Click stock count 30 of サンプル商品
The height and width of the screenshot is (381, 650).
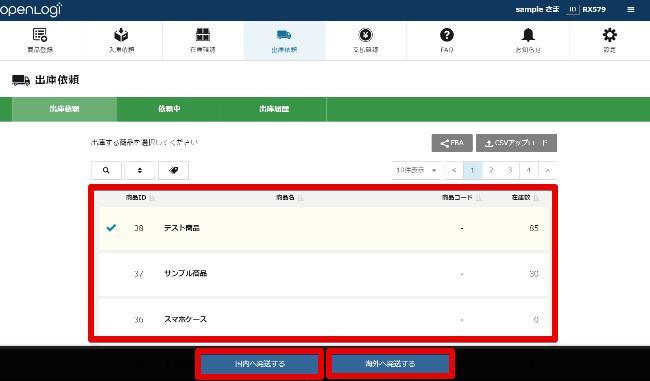click(534, 274)
